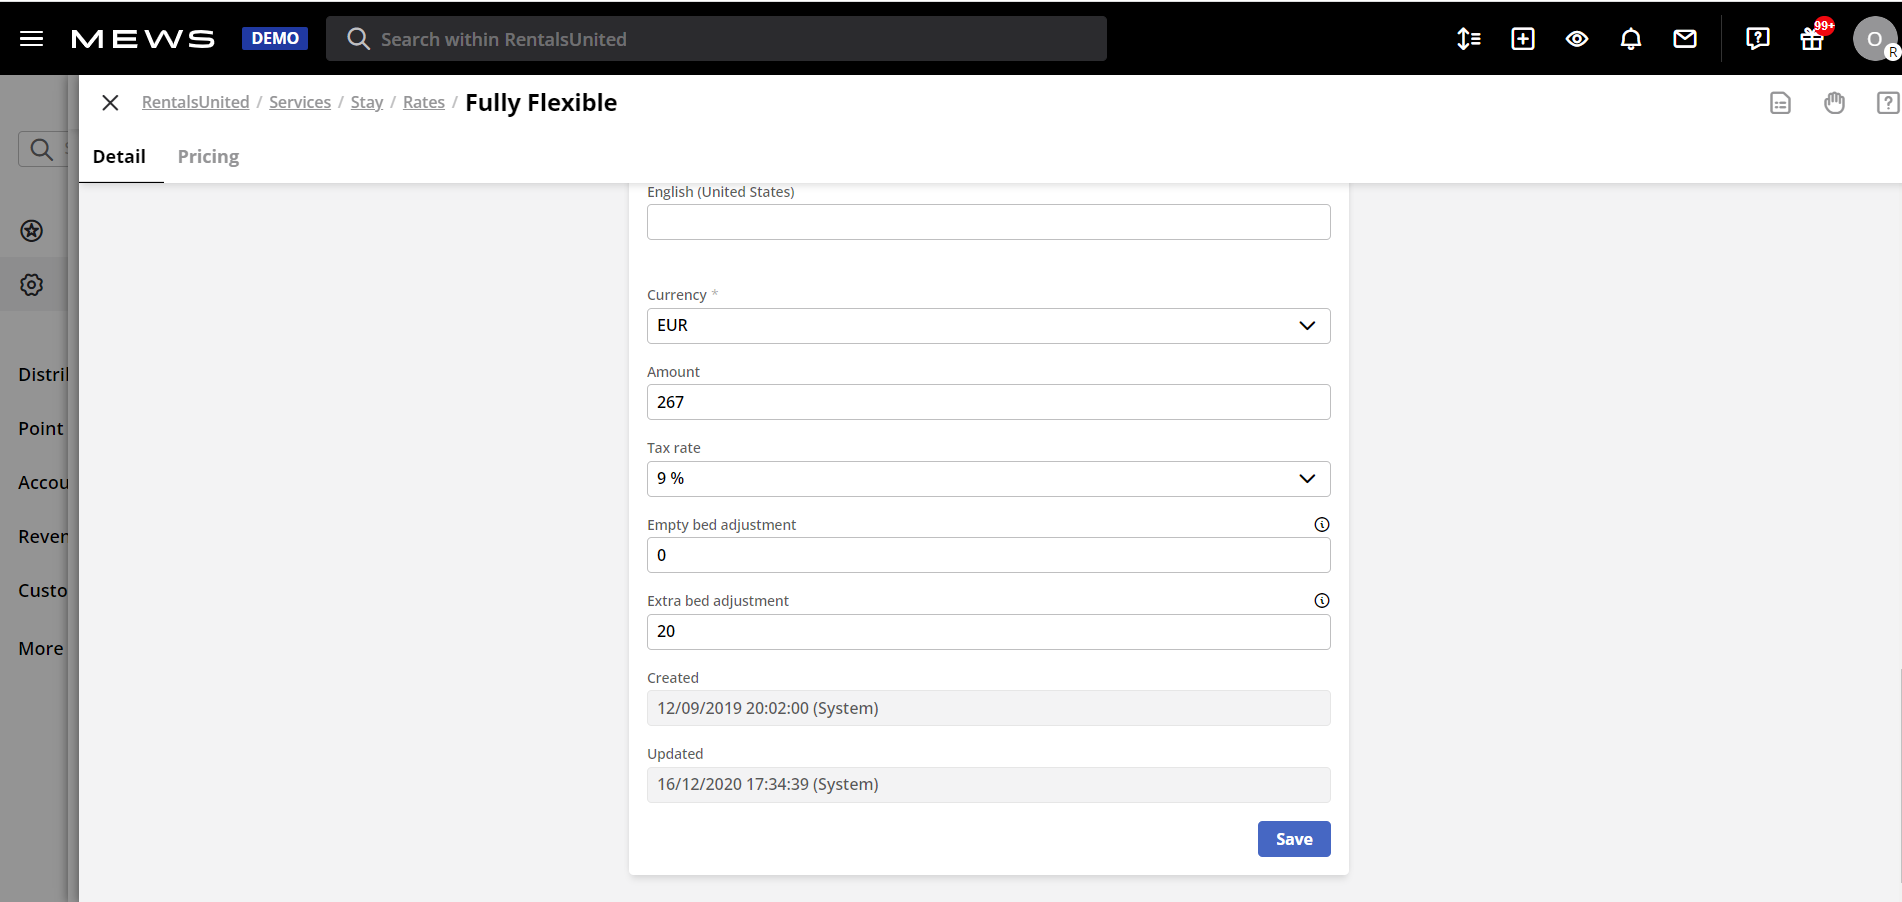Navigate to Services breadcrumb link
Image resolution: width=1902 pixels, height=902 pixels.
[x=300, y=103]
